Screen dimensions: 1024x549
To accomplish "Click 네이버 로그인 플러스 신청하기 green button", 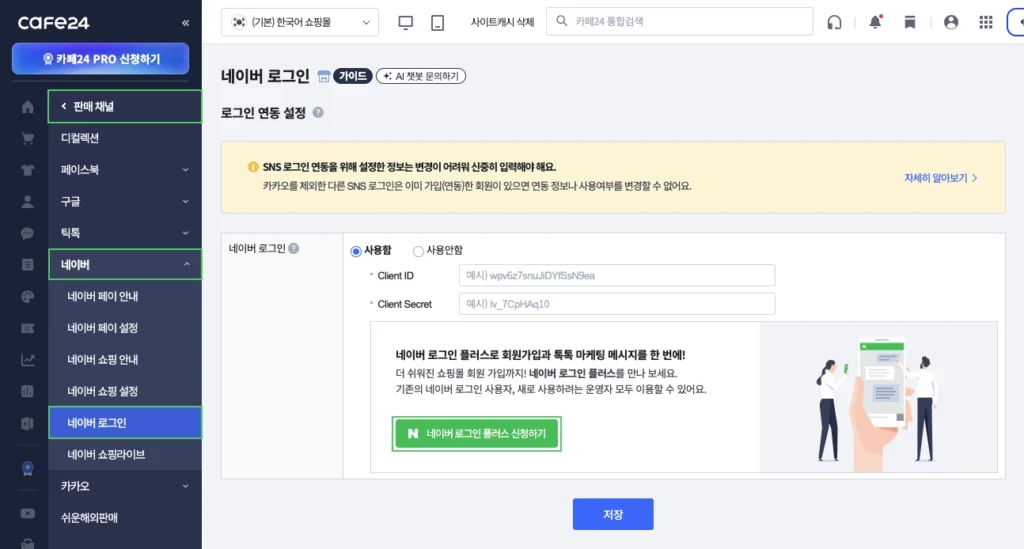I will 477,433.
